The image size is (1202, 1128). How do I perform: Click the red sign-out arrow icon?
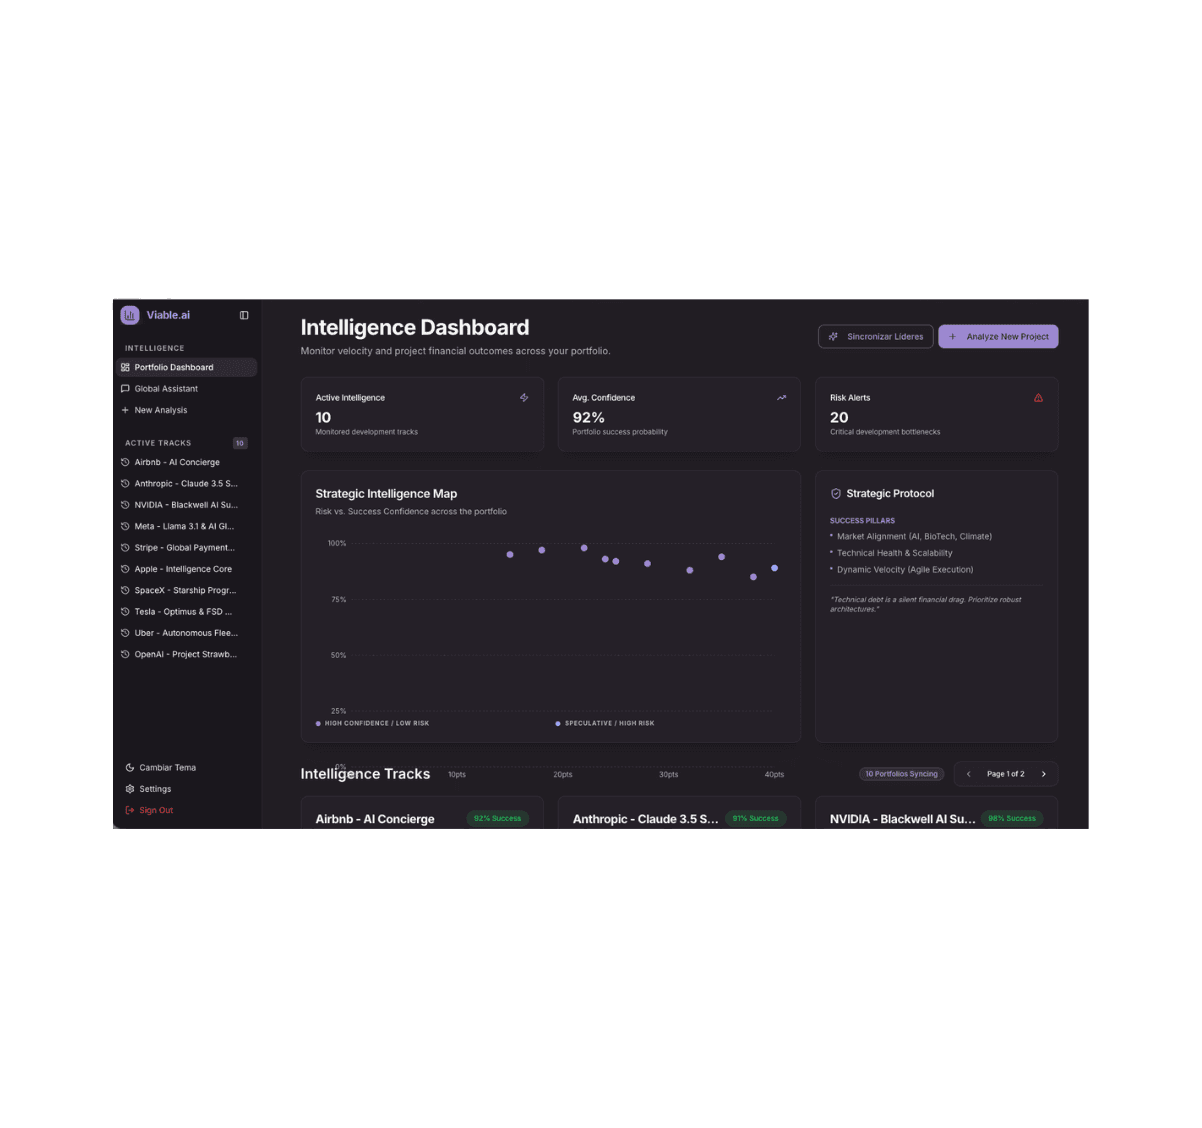pyautogui.click(x=130, y=811)
